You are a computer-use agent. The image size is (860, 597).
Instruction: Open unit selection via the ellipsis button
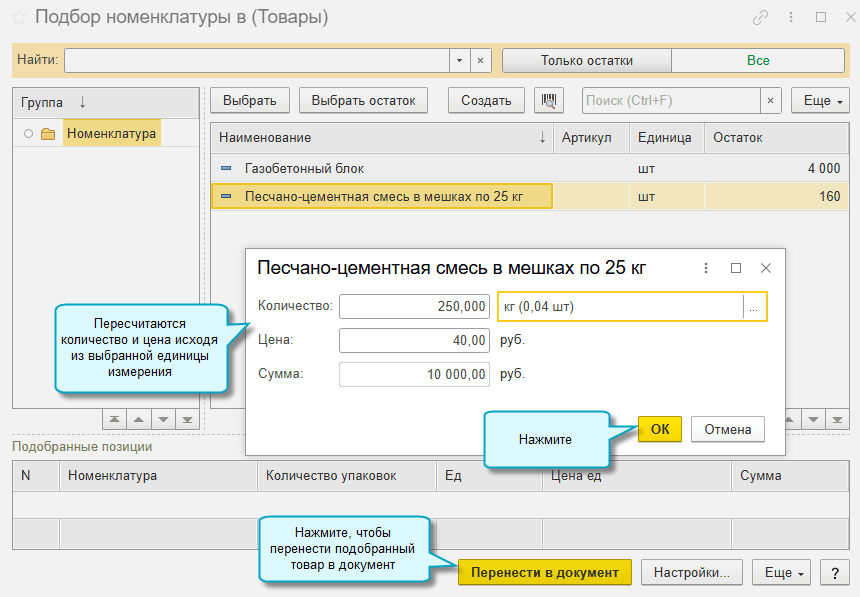[754, 306]
